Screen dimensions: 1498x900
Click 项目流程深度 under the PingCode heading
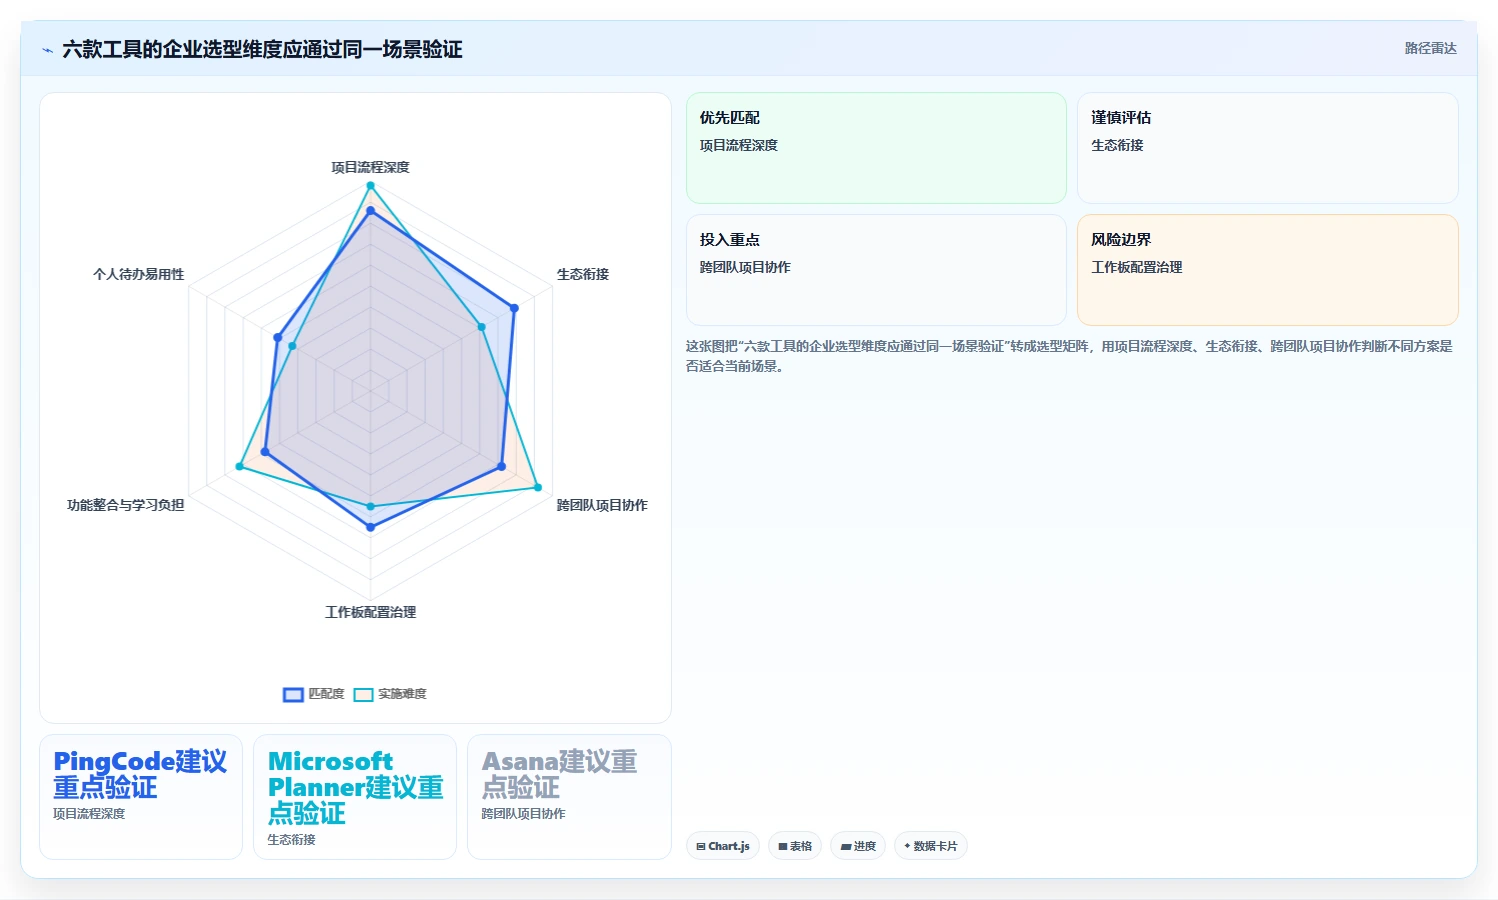[89, 814]
